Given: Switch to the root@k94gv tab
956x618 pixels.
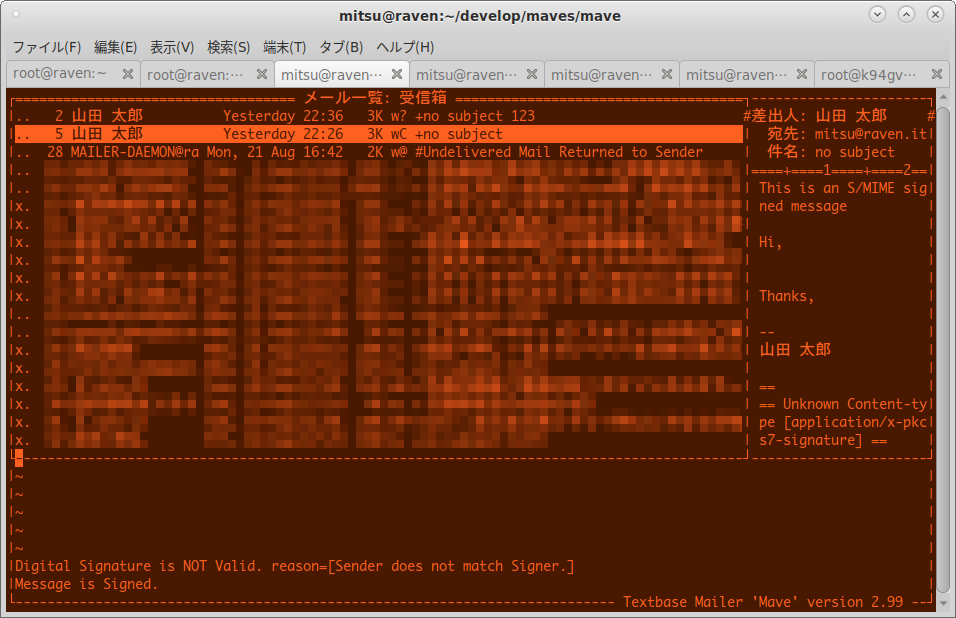Looking at the screenshot, I should coord(870,74).
